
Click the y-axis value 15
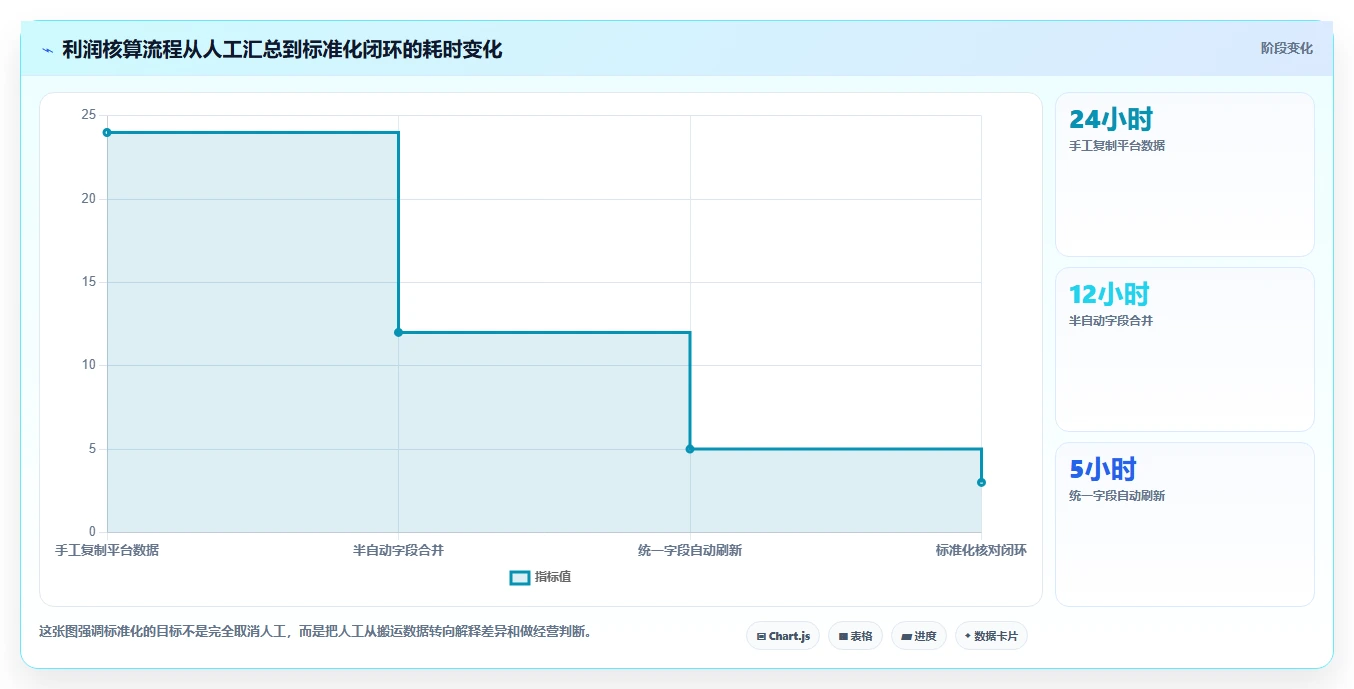pos(89,282)
